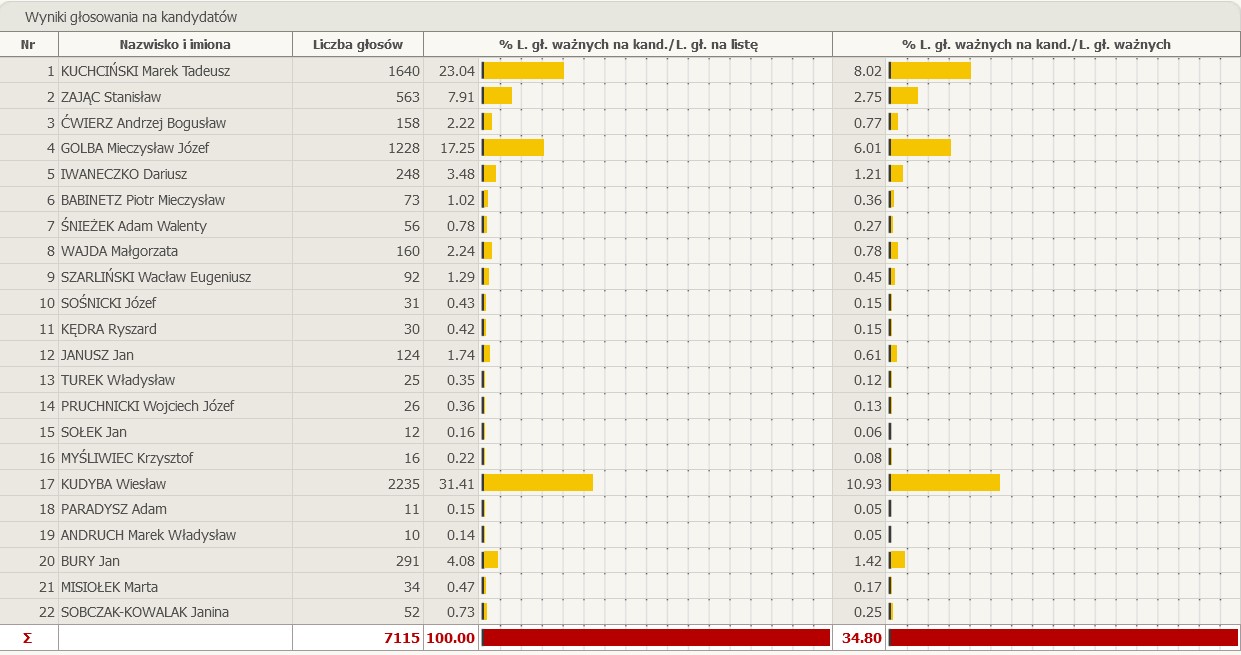This screenshot has height=655, width=1241.
Task: Click the 'na kand./L. gł. na listę' header
Action: [x=628, y=45]
